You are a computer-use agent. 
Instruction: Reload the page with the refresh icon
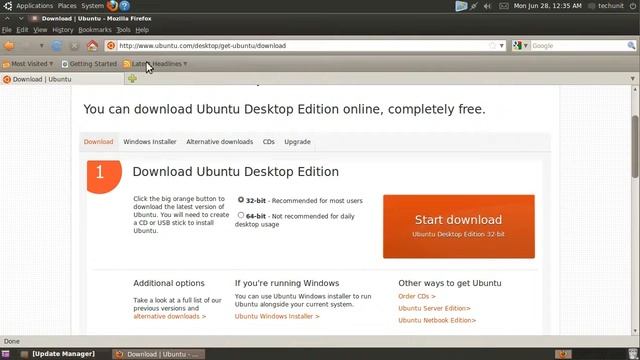[57, 46]
